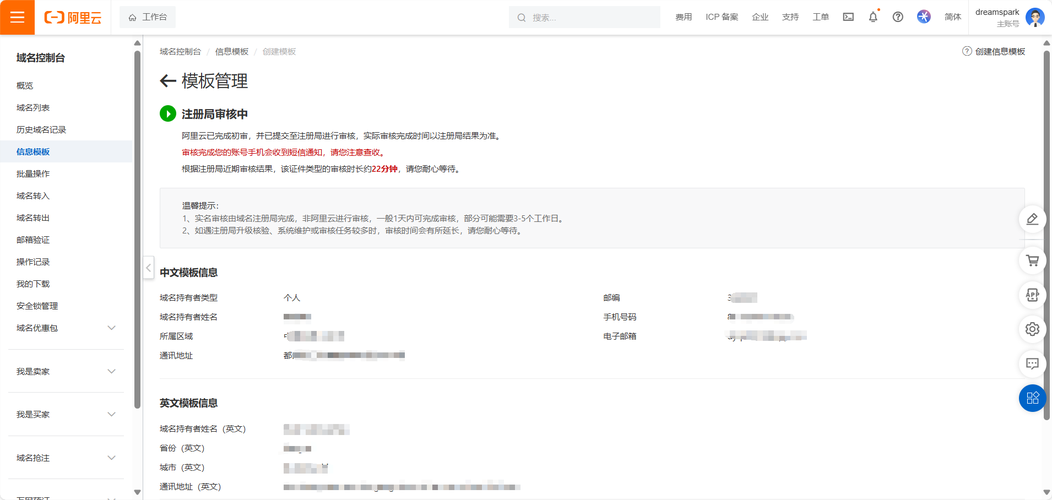Viewport: 1052px width, 500px height.
Task: Click the Alibaba Cloud logo
Action: (x=72, y=17)
